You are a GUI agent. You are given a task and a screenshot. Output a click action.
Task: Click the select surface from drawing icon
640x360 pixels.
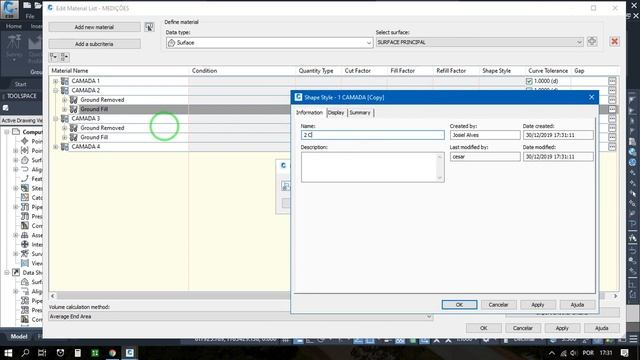(x=592, y=41)
